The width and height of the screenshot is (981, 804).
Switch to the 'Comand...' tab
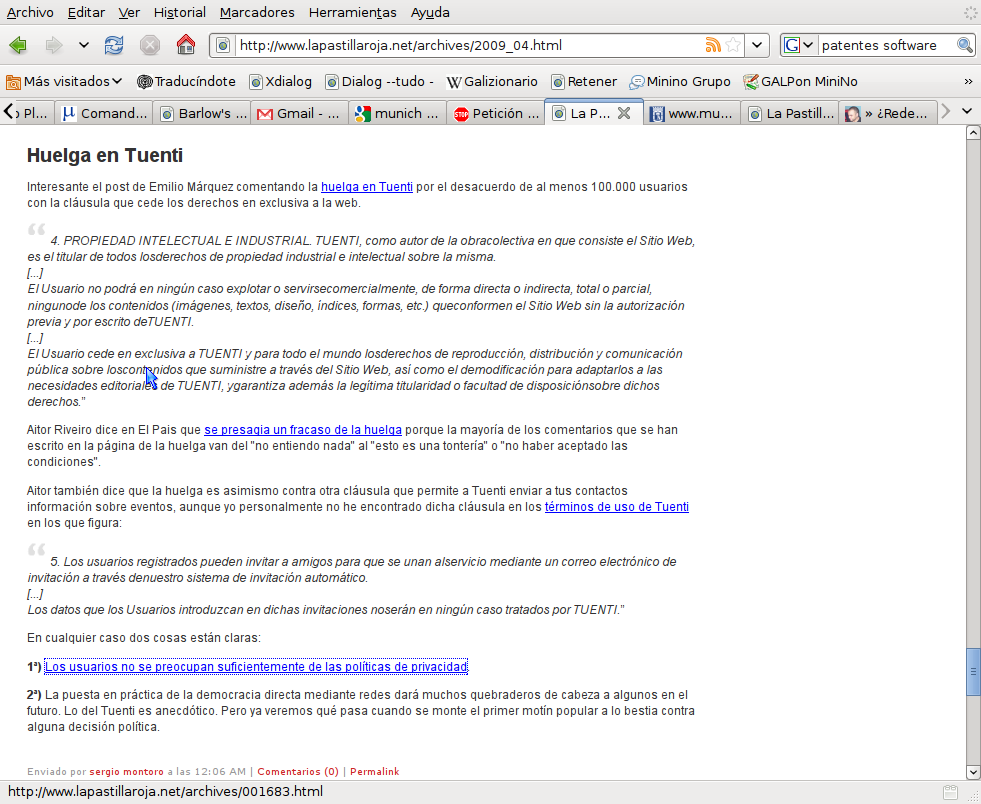(x=104, y=113)
